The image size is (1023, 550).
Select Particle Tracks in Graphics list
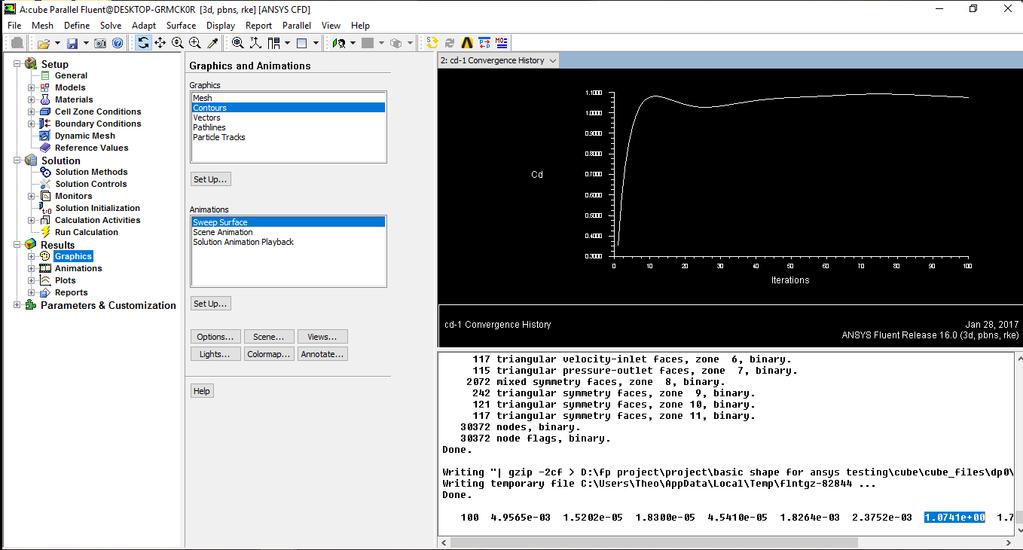pos(288,137)
